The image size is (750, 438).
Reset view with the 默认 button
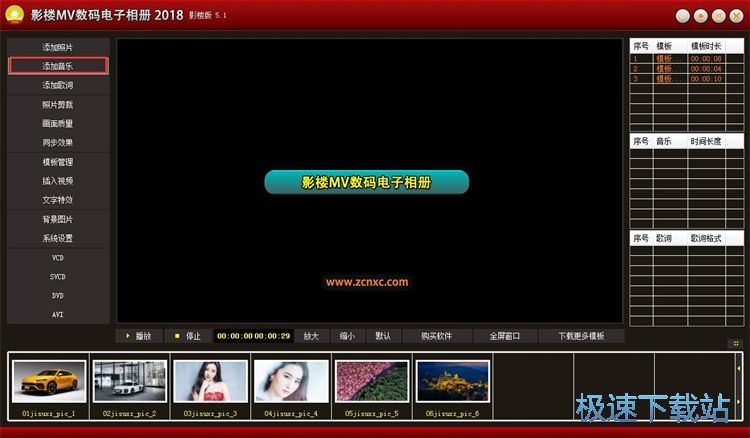383,336
